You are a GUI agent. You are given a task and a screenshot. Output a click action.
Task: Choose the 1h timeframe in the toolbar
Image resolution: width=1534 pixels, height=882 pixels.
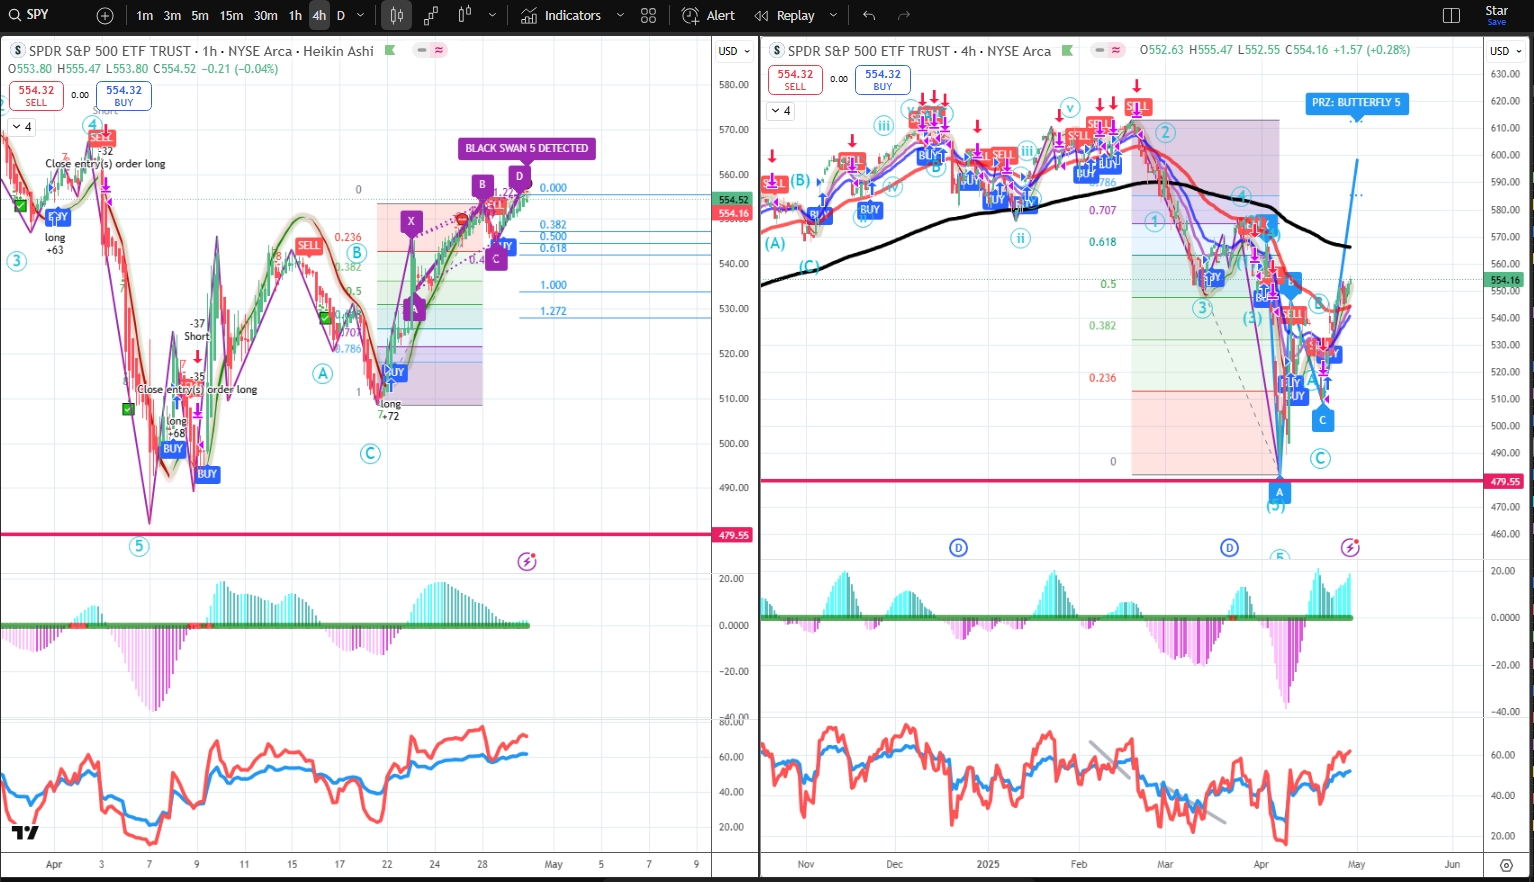click(x=295, y=15)
